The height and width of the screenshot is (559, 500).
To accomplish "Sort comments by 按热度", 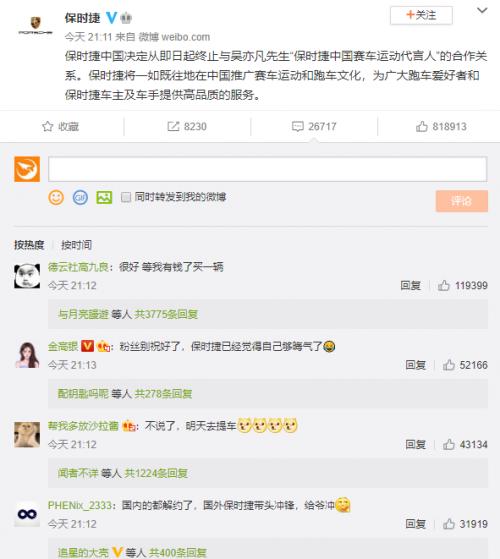I will [29, 245].
